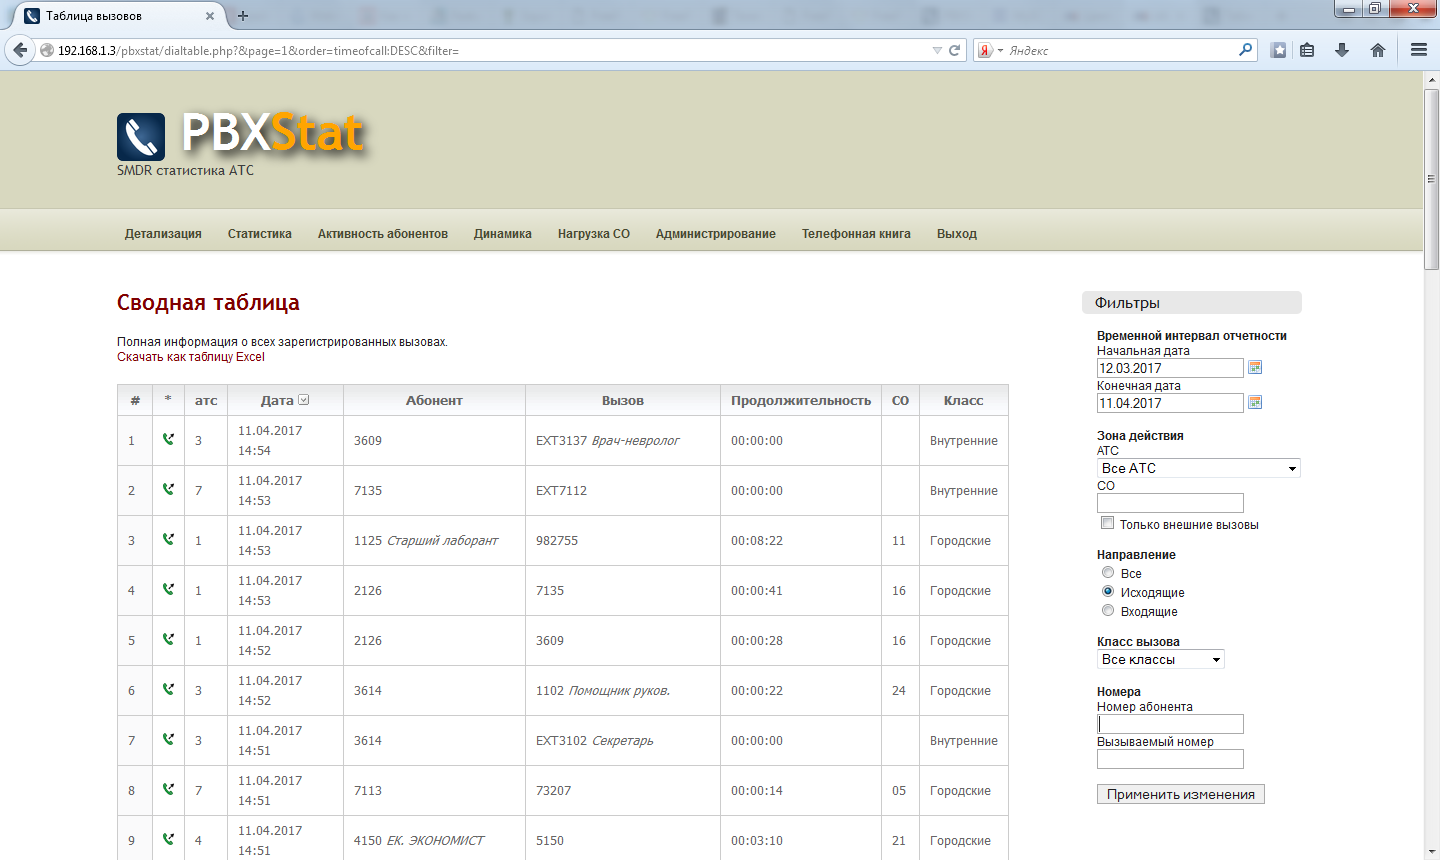The image size is (1440, 860).
Task: Open the 'Все классы' call class dropdown
Action: (x=1160, y=660)
